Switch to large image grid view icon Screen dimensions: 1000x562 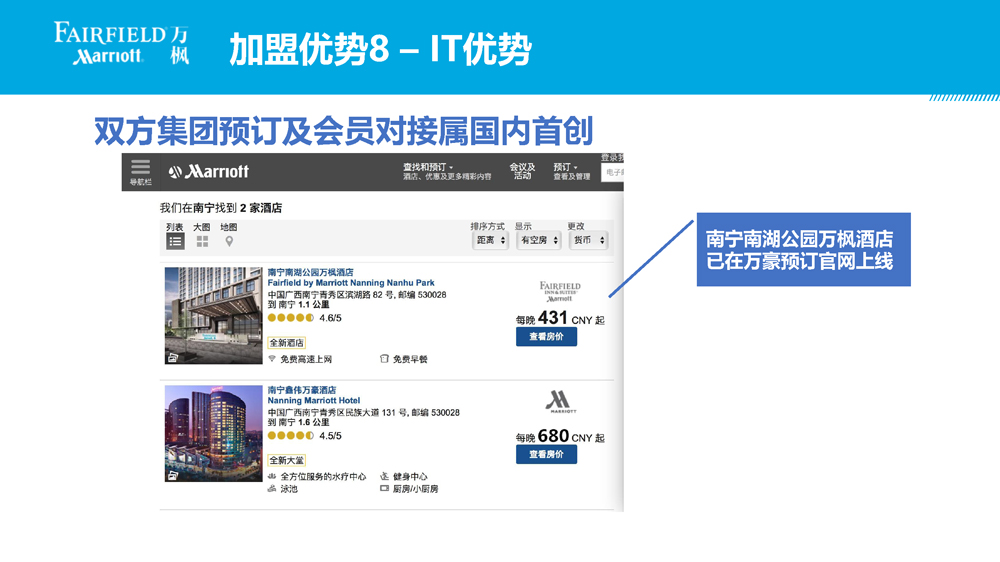click(202, 241)
